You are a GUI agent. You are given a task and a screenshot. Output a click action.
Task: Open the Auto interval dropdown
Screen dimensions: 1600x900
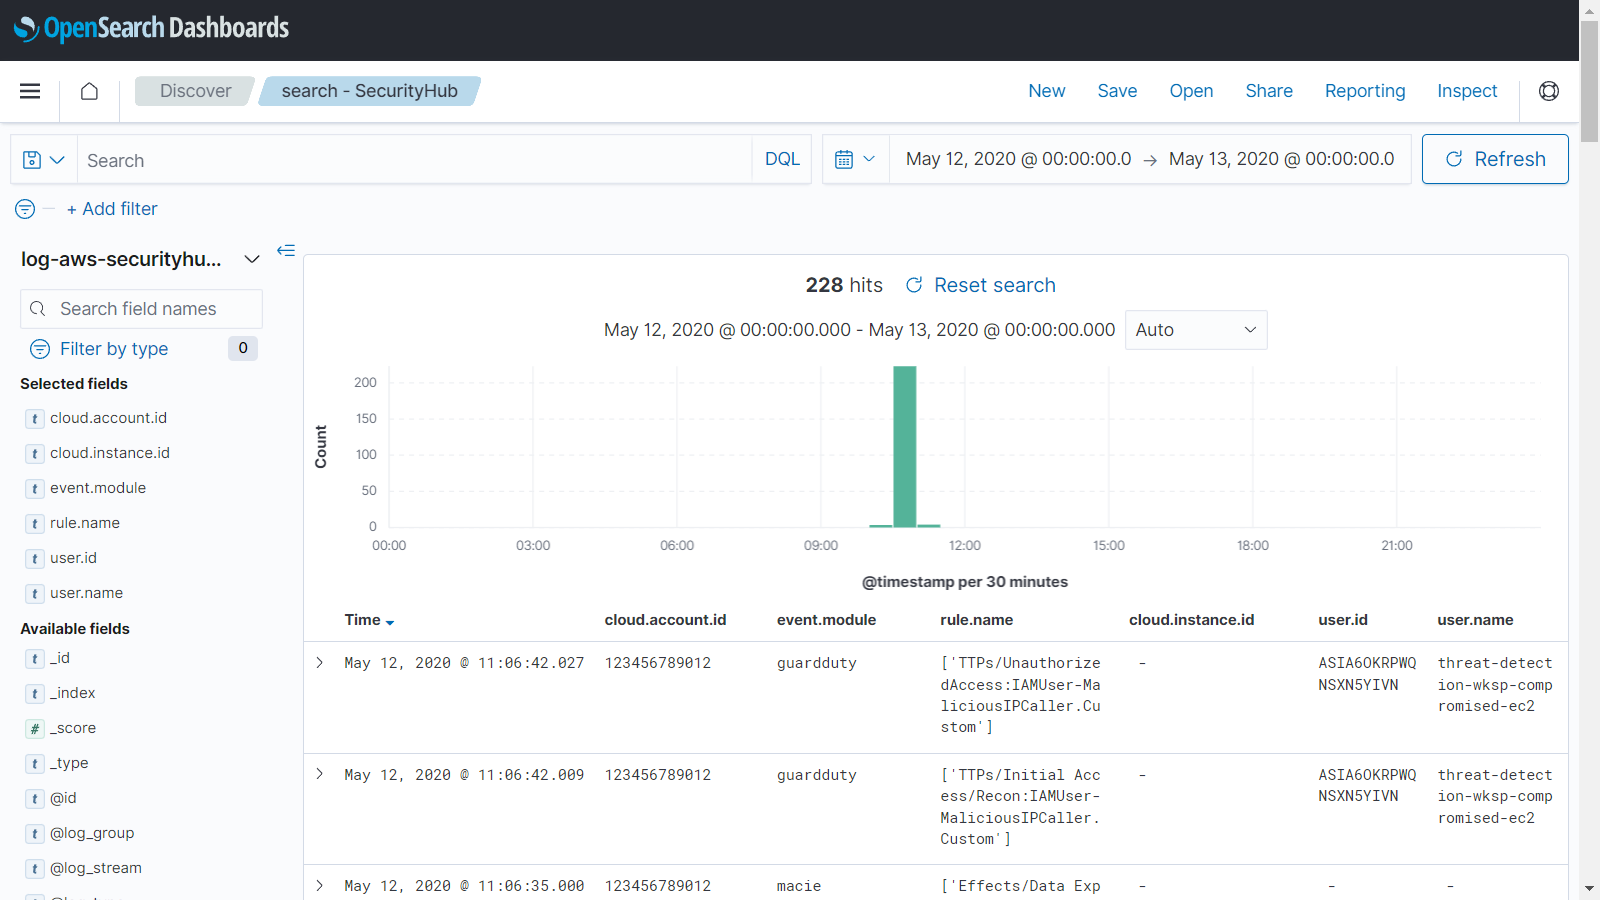(x=1195, y=330)
